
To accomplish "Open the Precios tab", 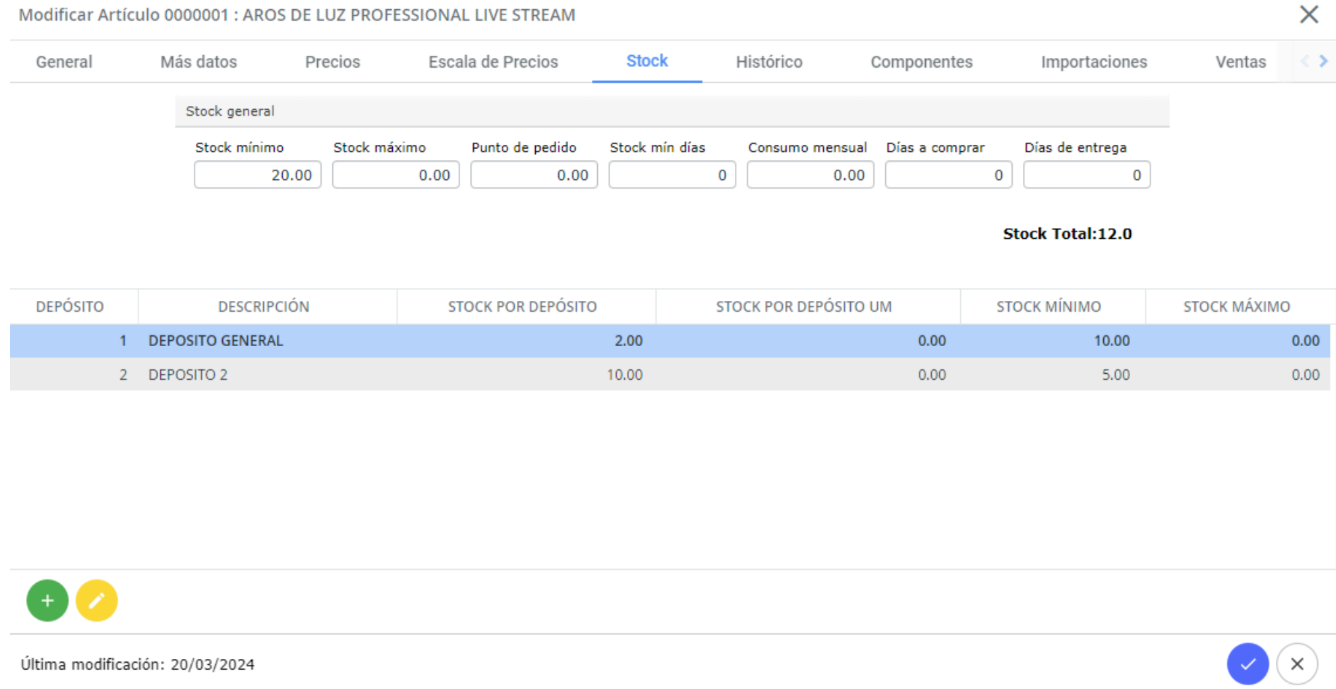I will [333, 62].
